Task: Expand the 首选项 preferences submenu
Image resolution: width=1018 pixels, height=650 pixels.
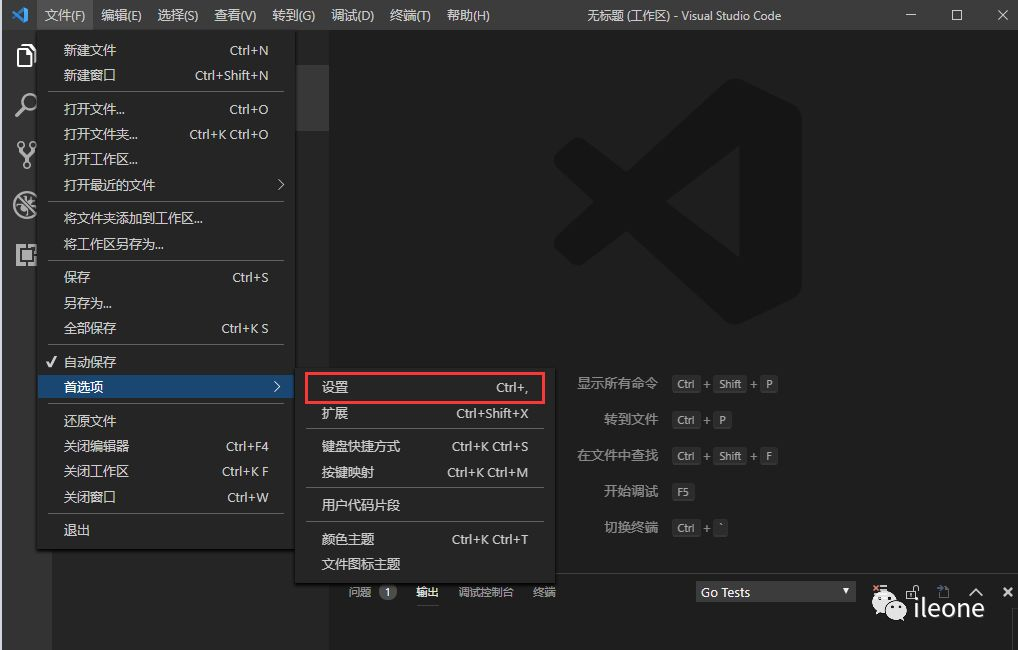Action: (x=166, y=387)
